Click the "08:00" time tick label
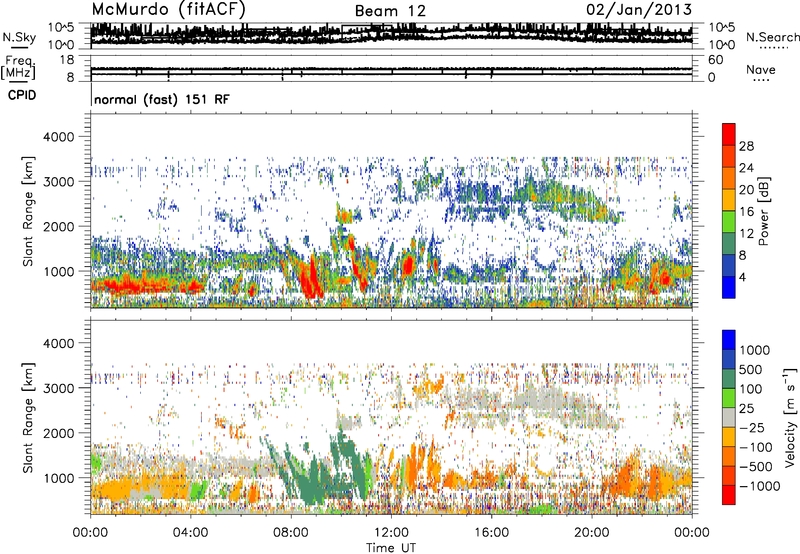 [291, 533]
